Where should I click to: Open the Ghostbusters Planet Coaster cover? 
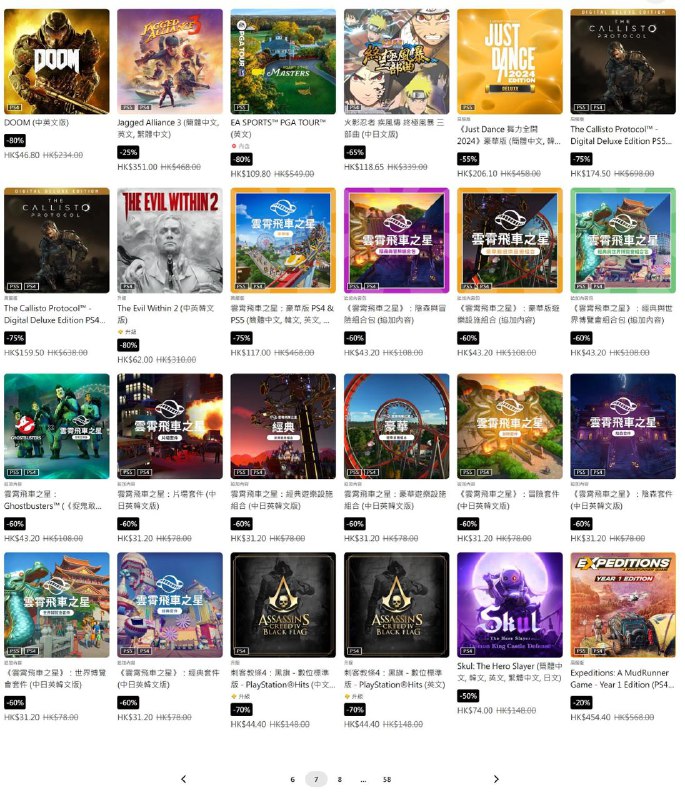[x=57, y=426]
